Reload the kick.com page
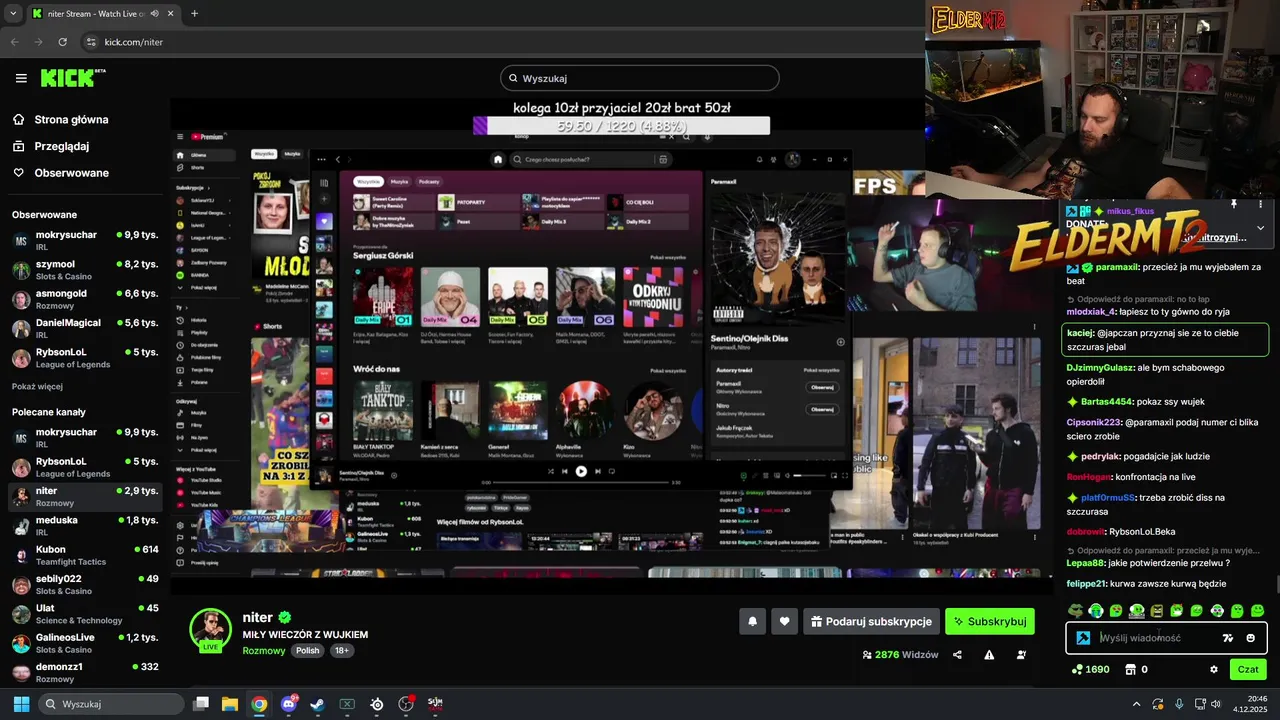 63,42
